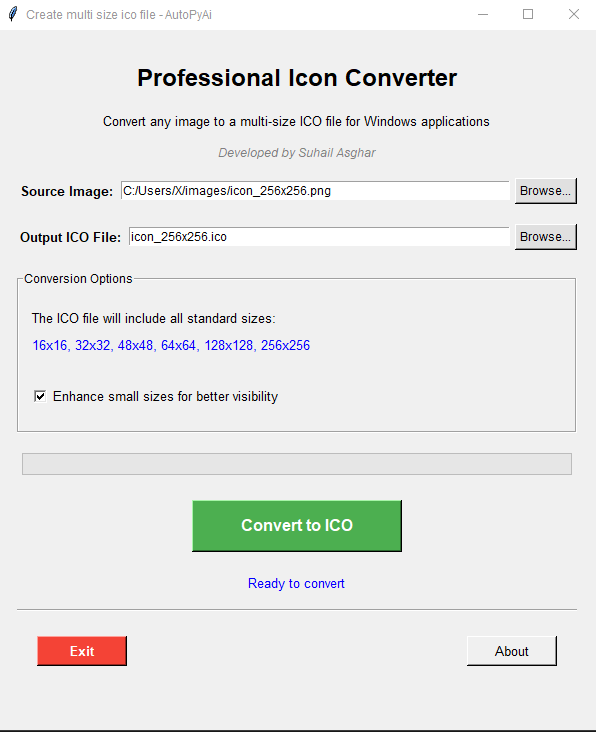
Task: Click the 'Professional Icon Converter' heading
Action: (297, 78)
